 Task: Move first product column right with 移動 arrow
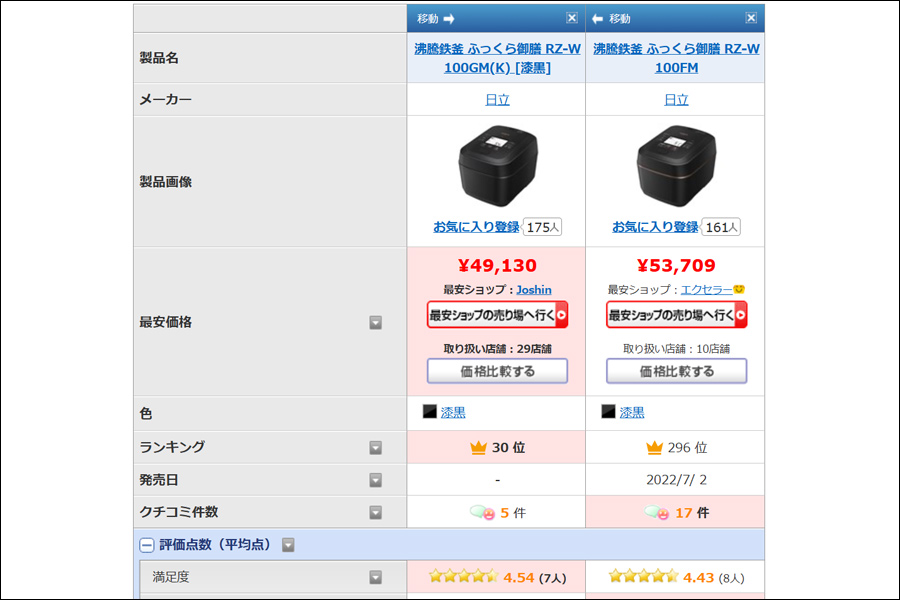[436, 19]
